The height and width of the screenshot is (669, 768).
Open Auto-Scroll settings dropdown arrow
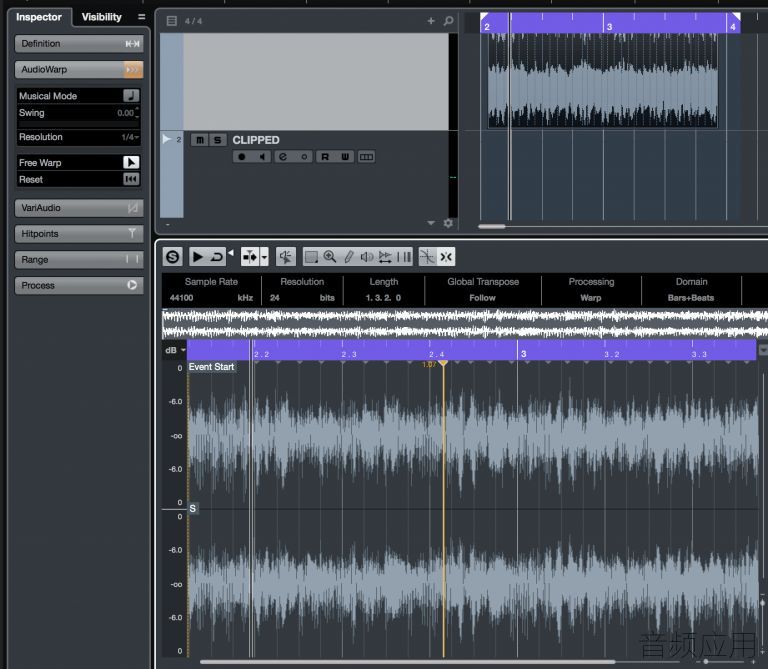coord(264,257)
